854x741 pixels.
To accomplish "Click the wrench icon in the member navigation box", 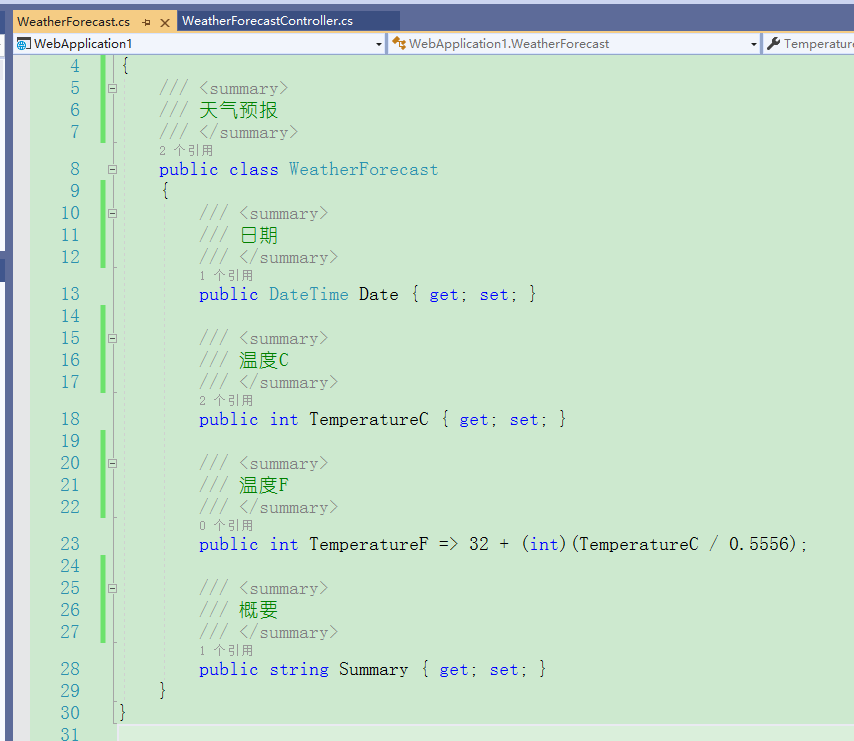I will (773, 43).
